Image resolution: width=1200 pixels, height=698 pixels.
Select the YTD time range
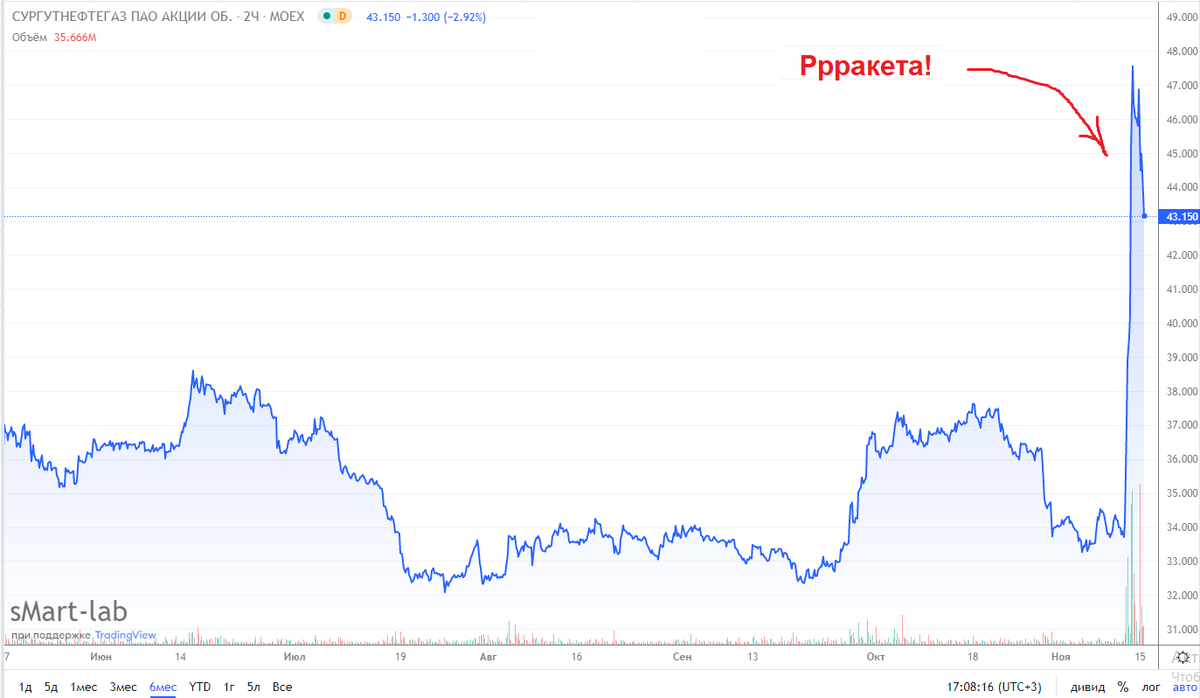click(200, 687)
